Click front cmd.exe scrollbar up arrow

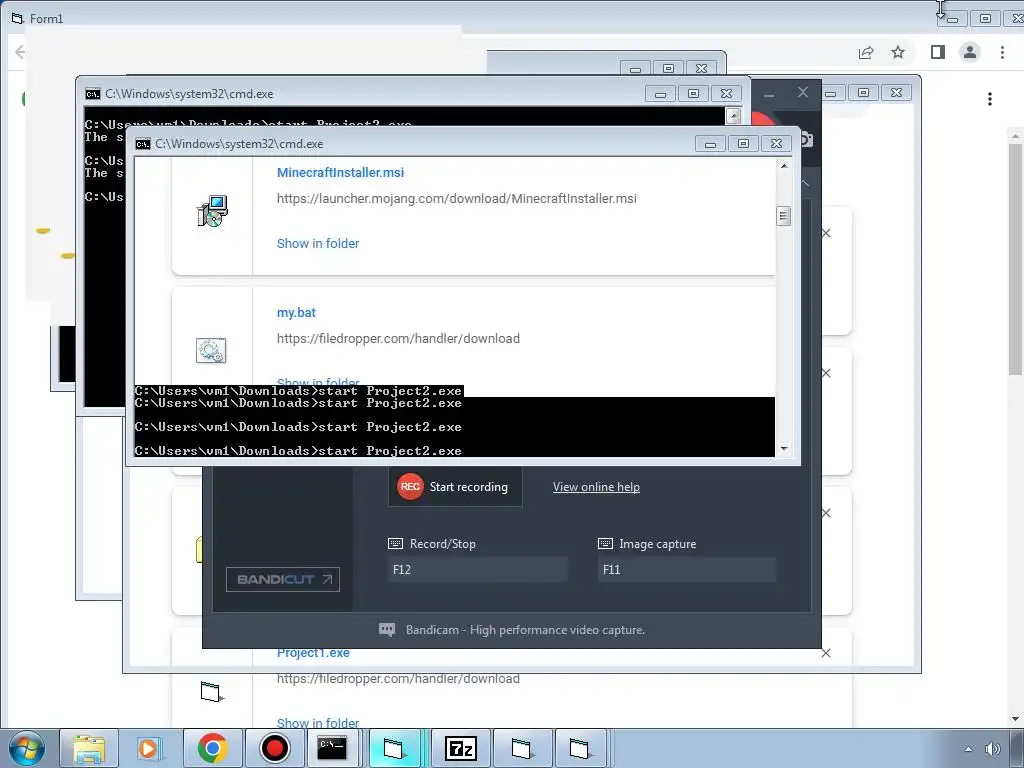(784, 166)
